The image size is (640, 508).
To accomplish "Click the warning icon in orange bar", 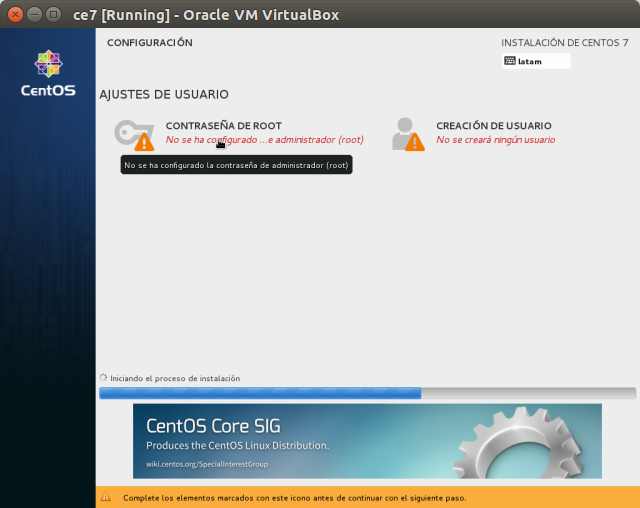I will (x=106, y=497).
